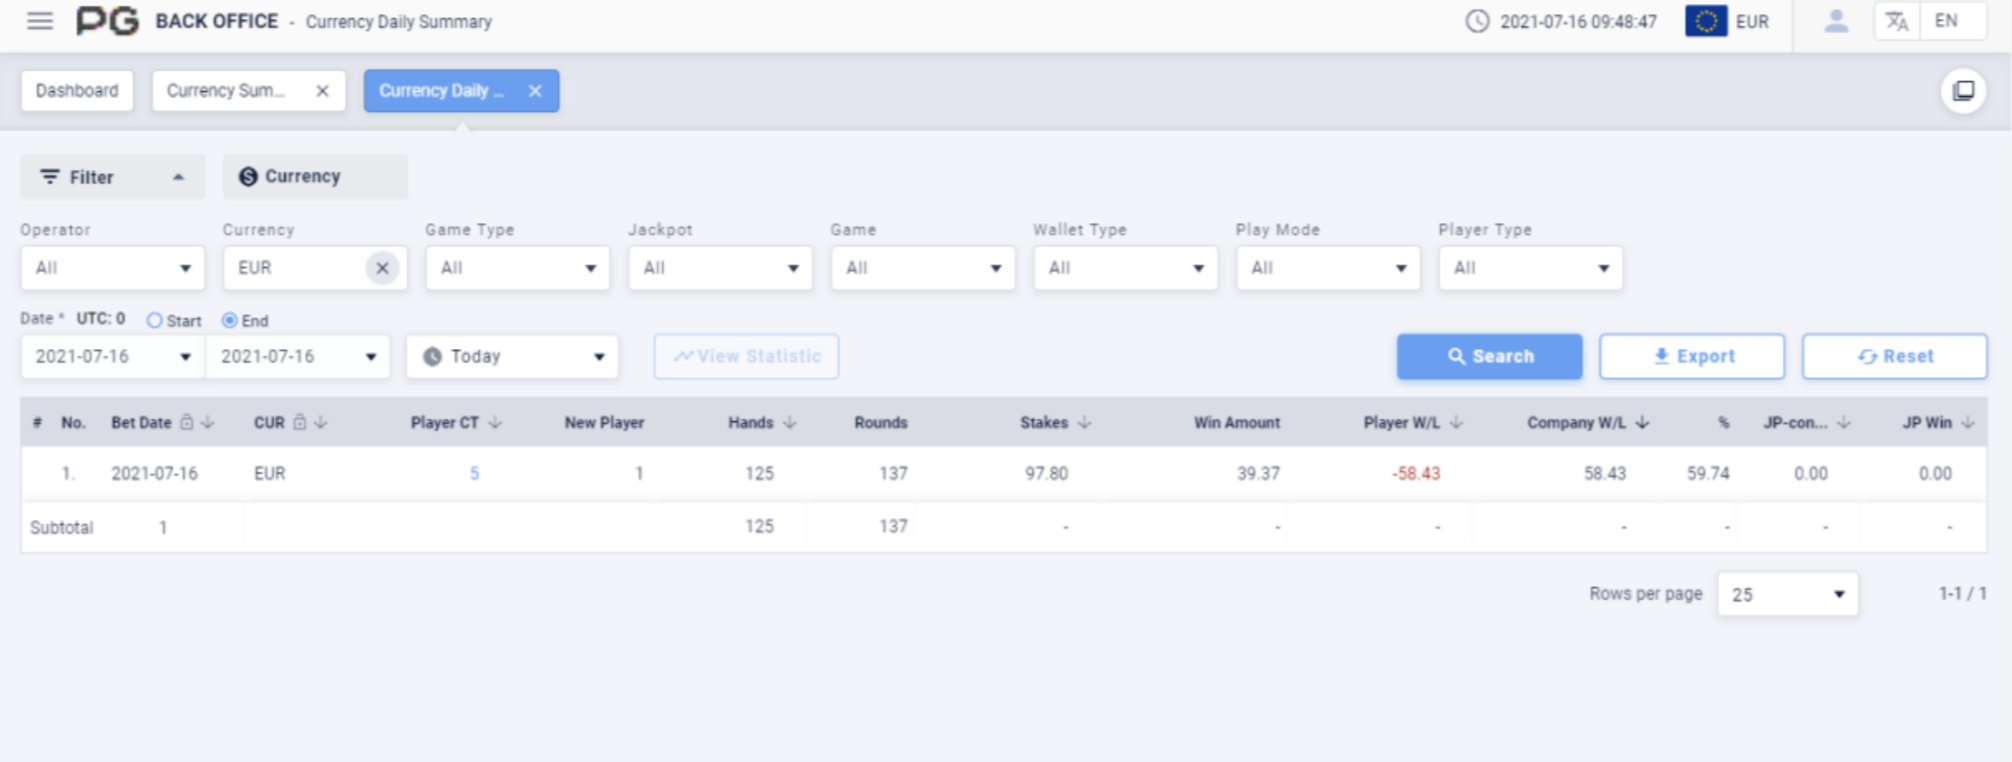This screenshot has height=762, width=2012.
Task: Sort by Company W/L column arrow
Action: tap(1642, 423)
